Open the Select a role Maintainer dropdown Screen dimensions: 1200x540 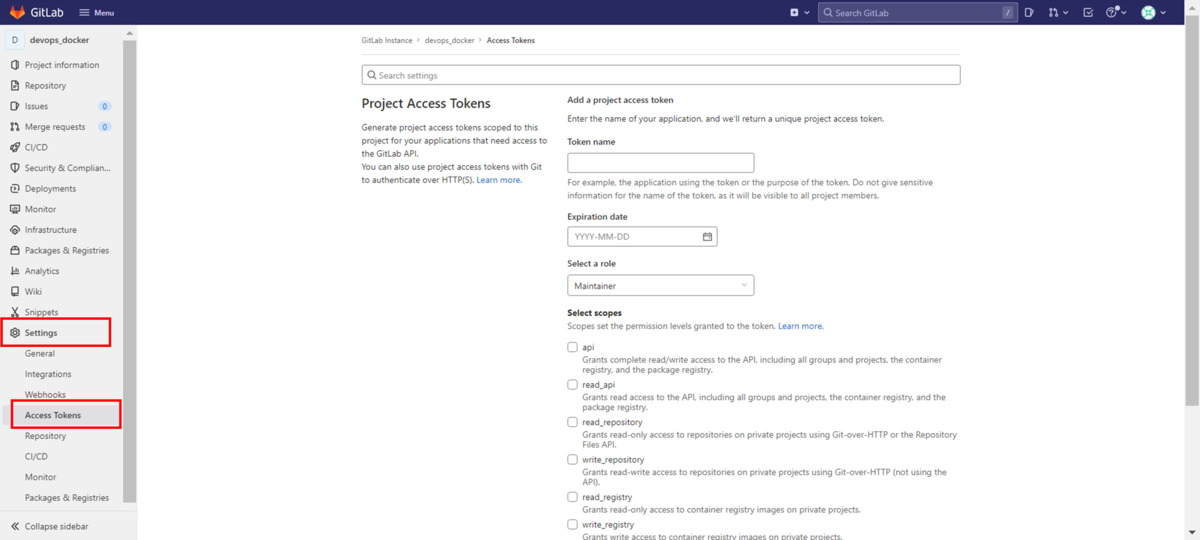tap(660, 286)
